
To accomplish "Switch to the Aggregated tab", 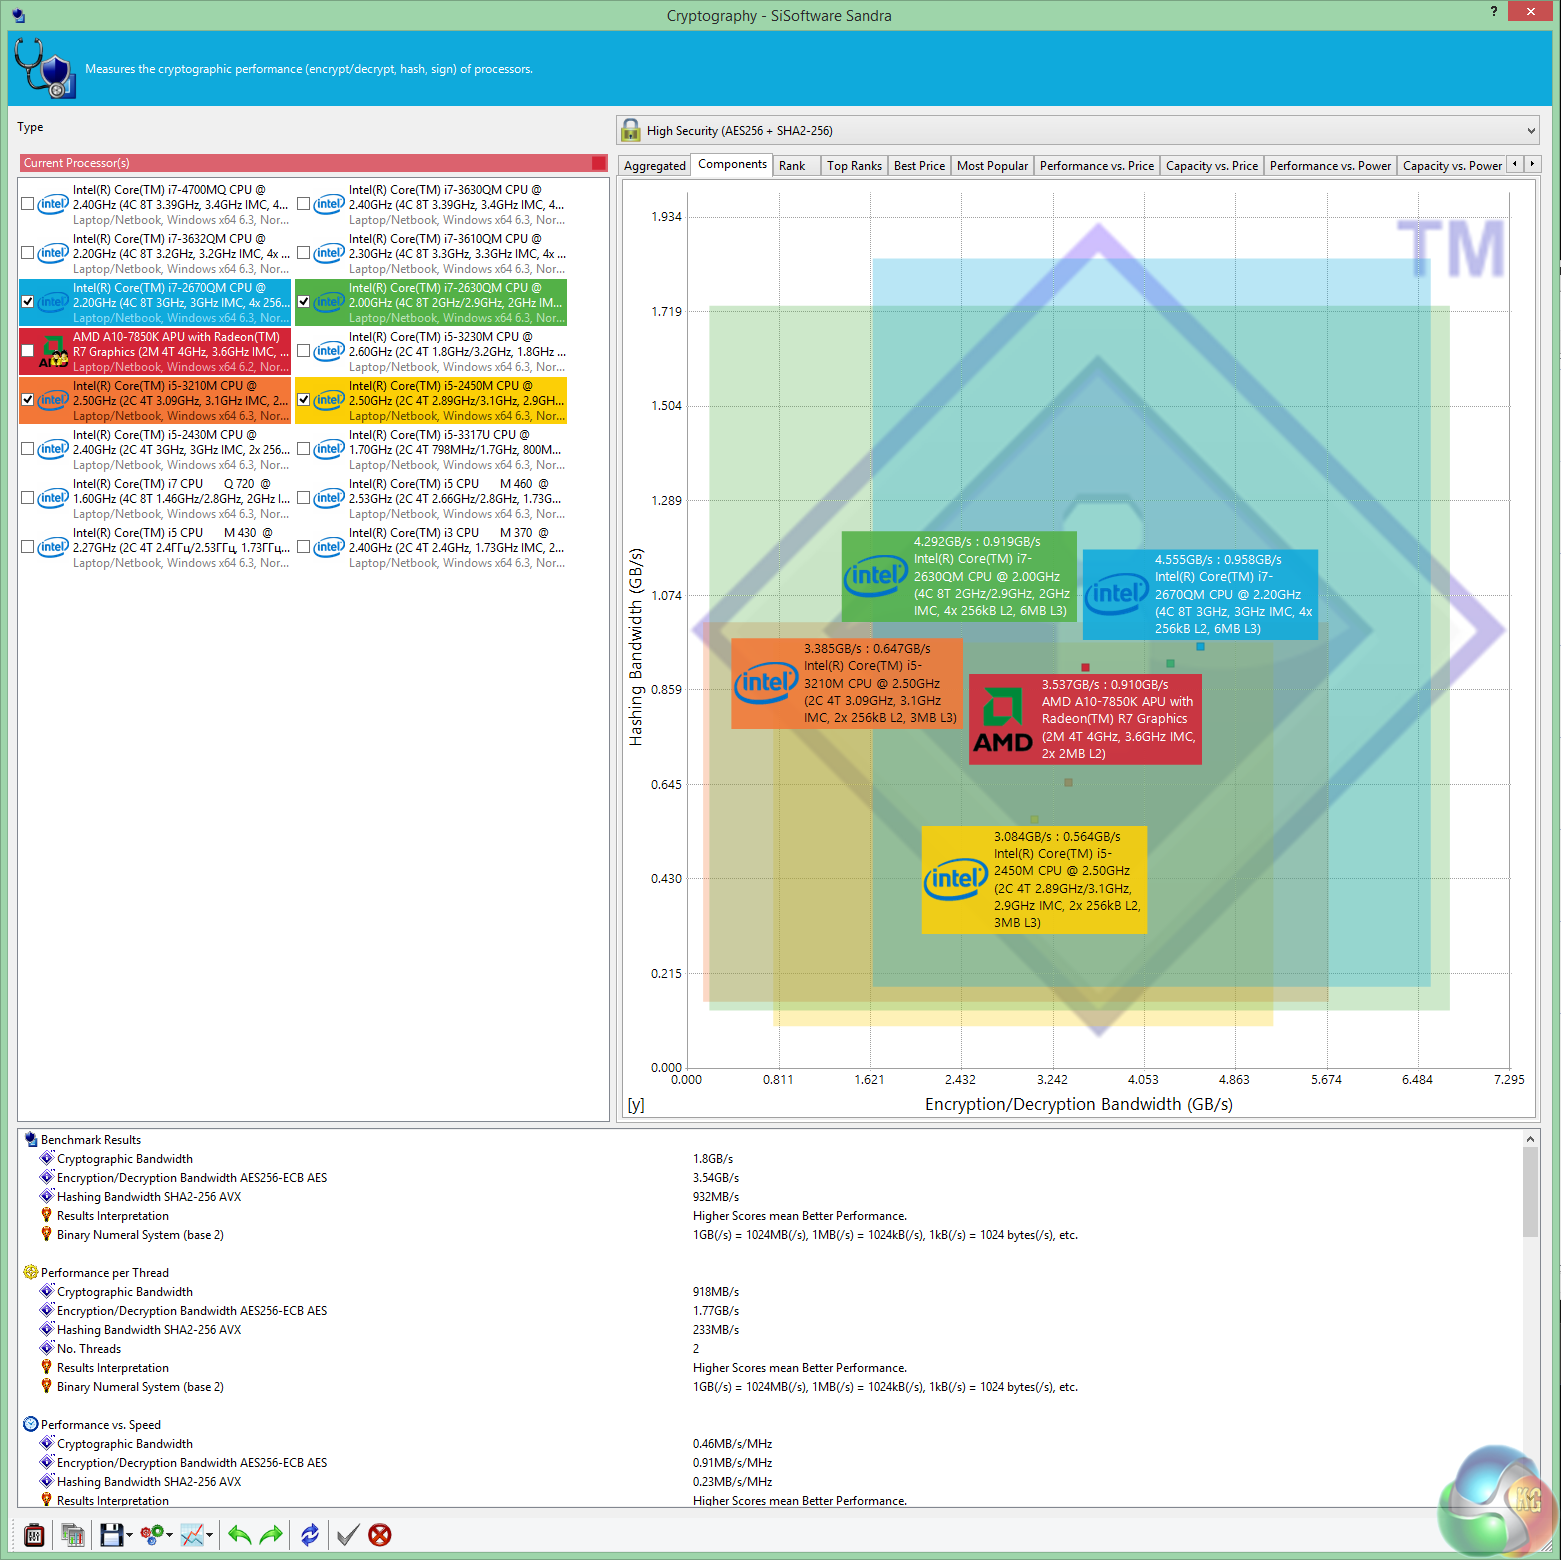I will 655,166.
